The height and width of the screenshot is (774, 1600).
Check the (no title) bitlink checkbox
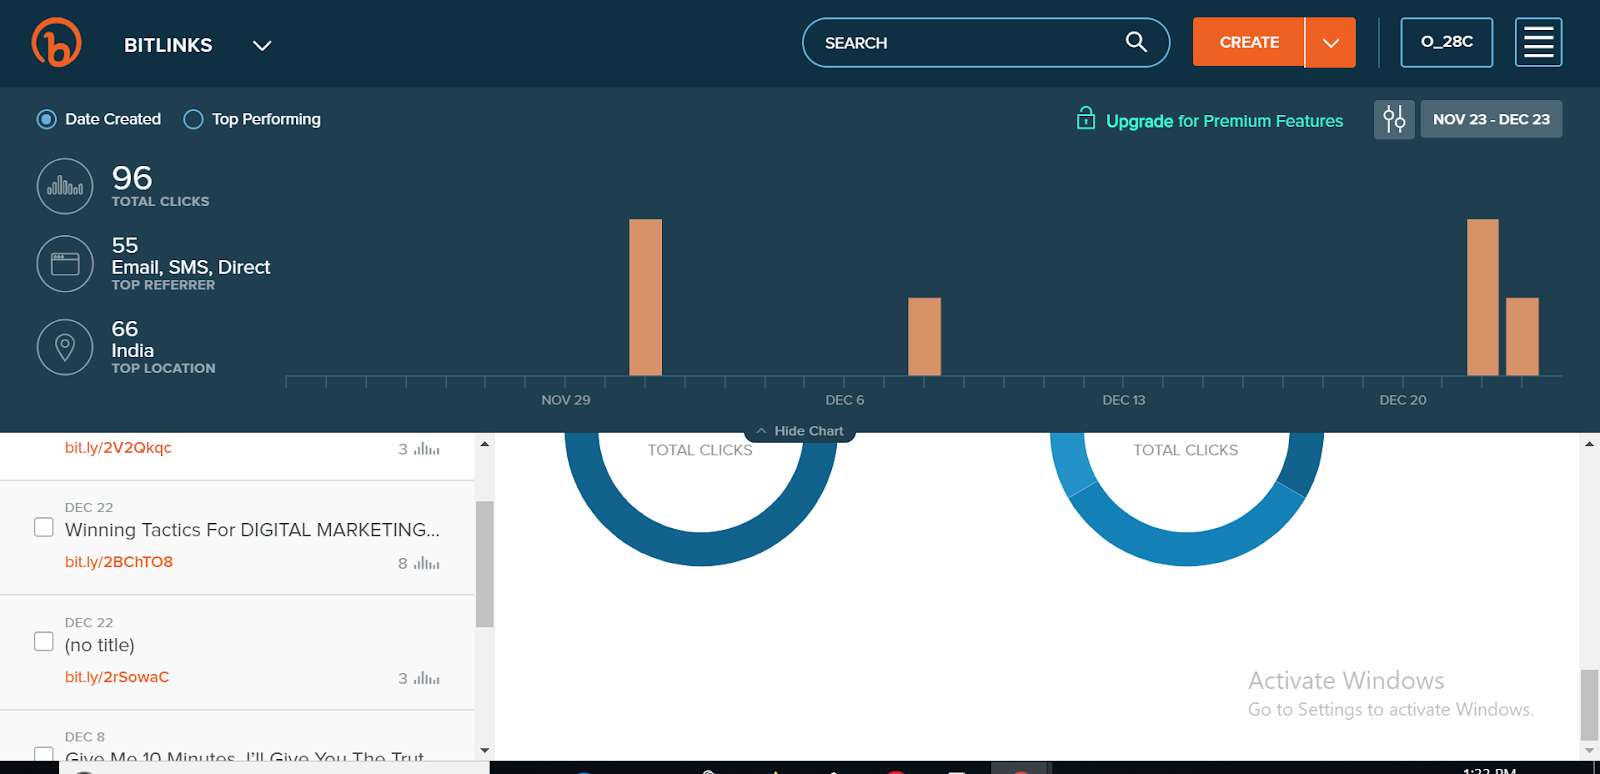pos(44,641)
